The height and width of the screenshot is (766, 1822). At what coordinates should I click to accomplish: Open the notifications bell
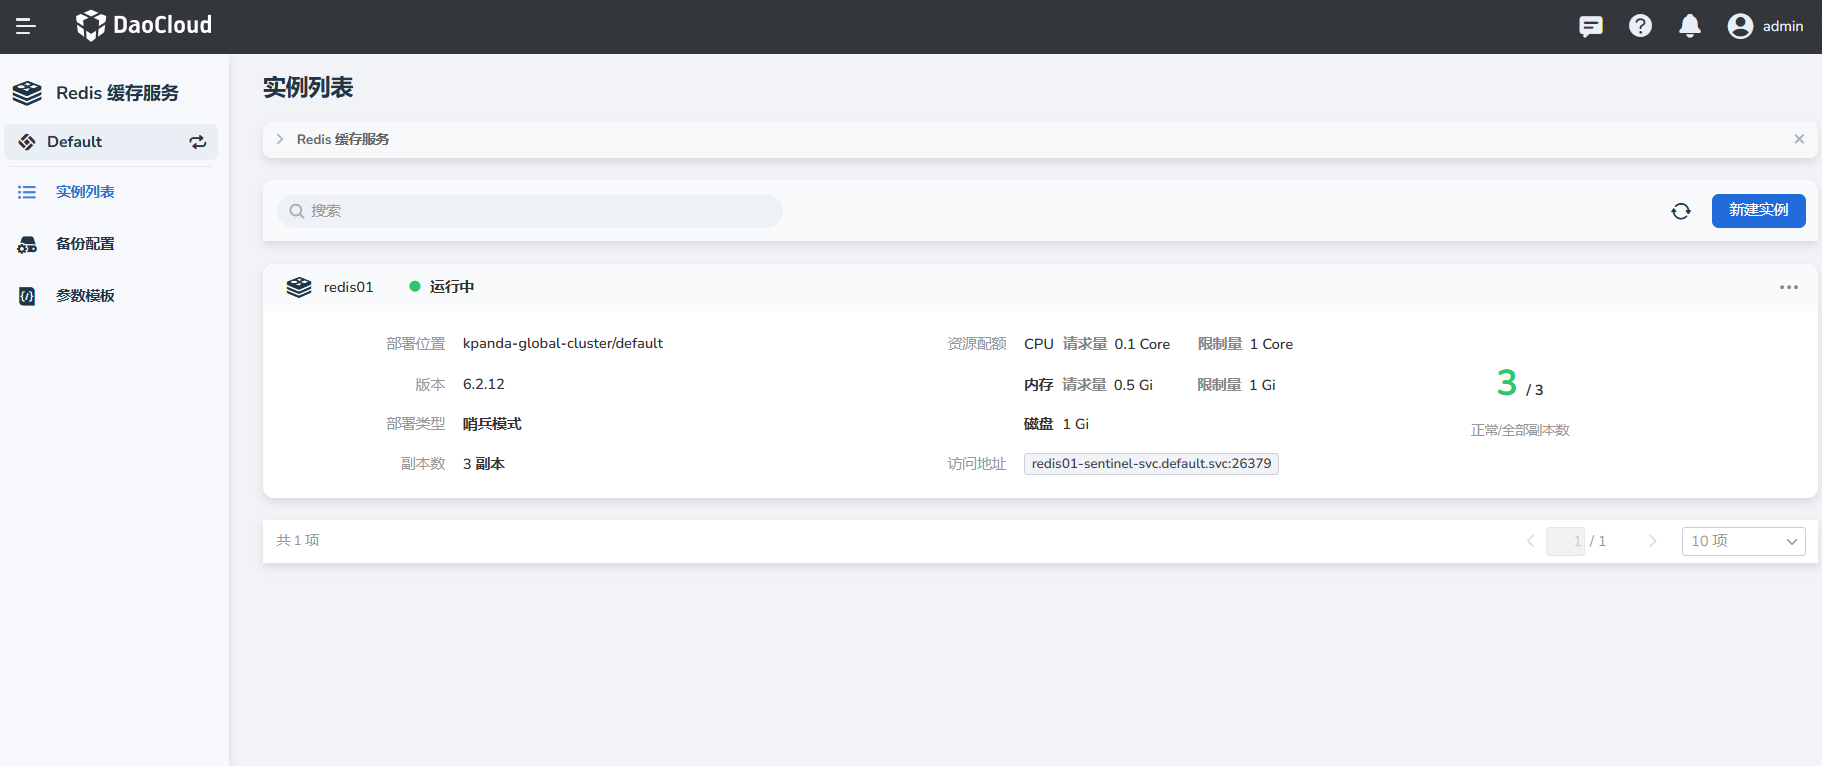coord(1690,26)
